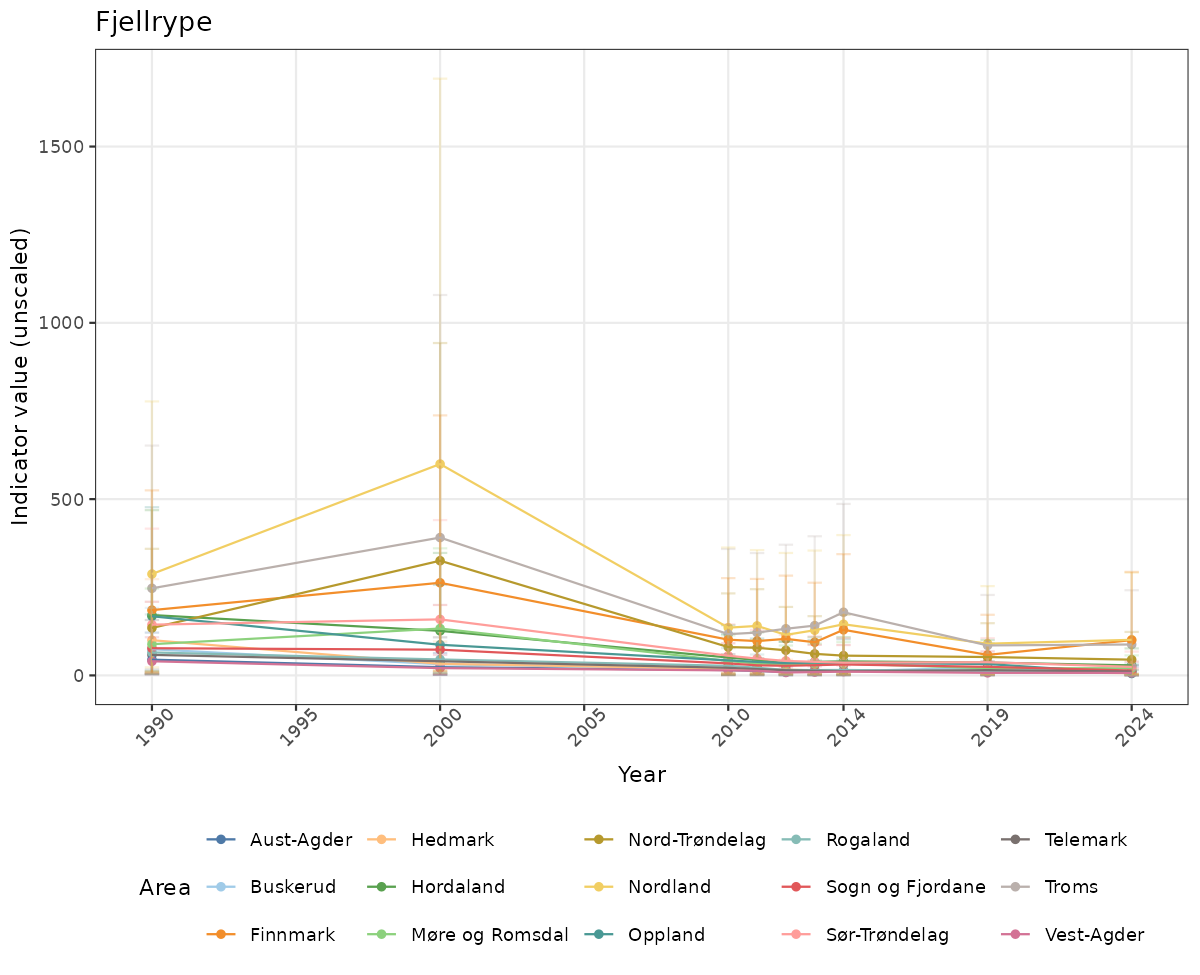
Task: Select the Hedmark legend label
Action: point(452,840)
